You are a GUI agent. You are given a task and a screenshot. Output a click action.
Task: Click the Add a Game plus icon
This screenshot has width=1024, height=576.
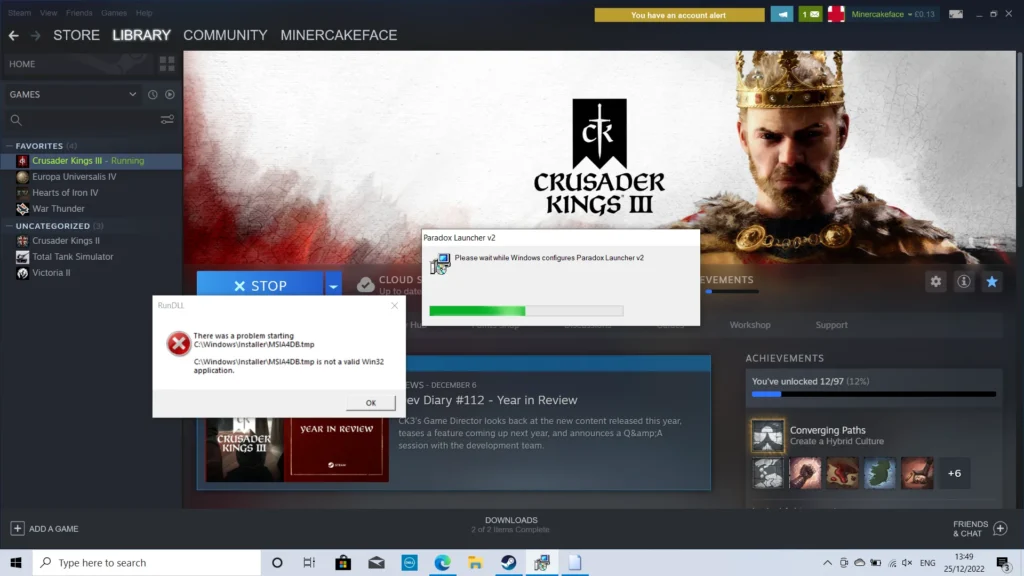(17, 528)
